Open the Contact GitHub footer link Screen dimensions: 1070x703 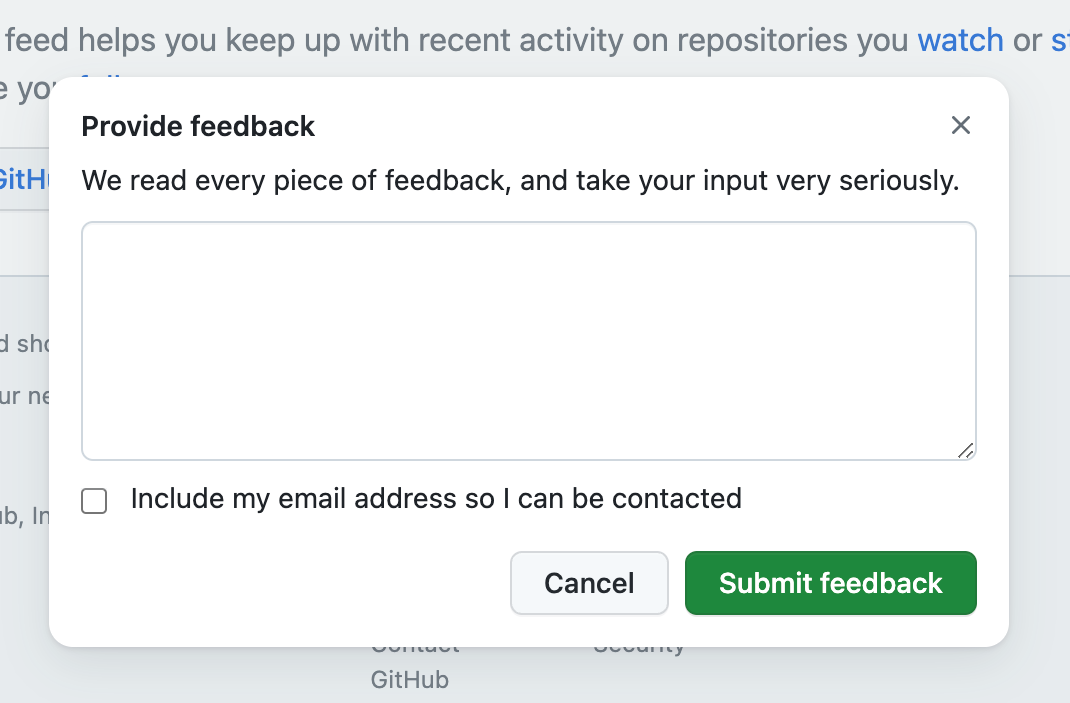click(x=412, y=662)
